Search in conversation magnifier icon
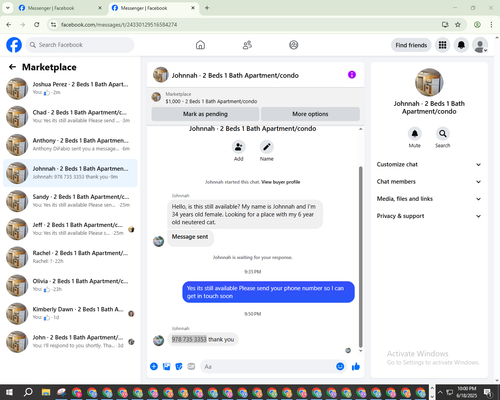Viewport: 500px width, 400px height. 443,134
